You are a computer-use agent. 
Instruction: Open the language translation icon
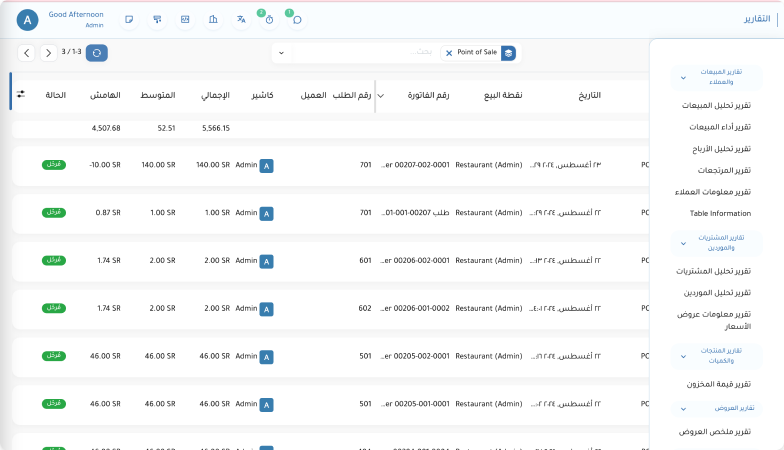(241, 20)
